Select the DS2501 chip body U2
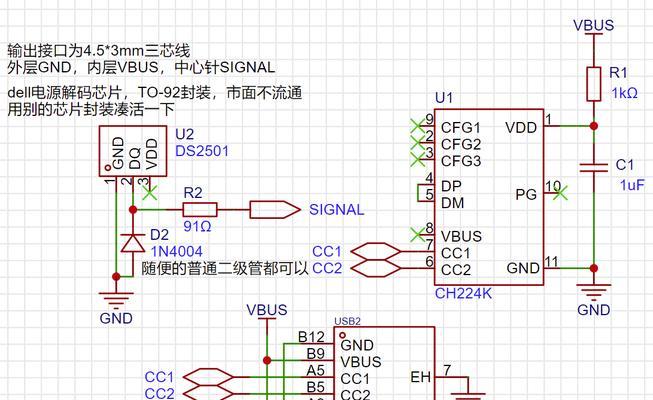Viewport: 653px width, 400px height. pyautogui.click(x=133, y=151)
